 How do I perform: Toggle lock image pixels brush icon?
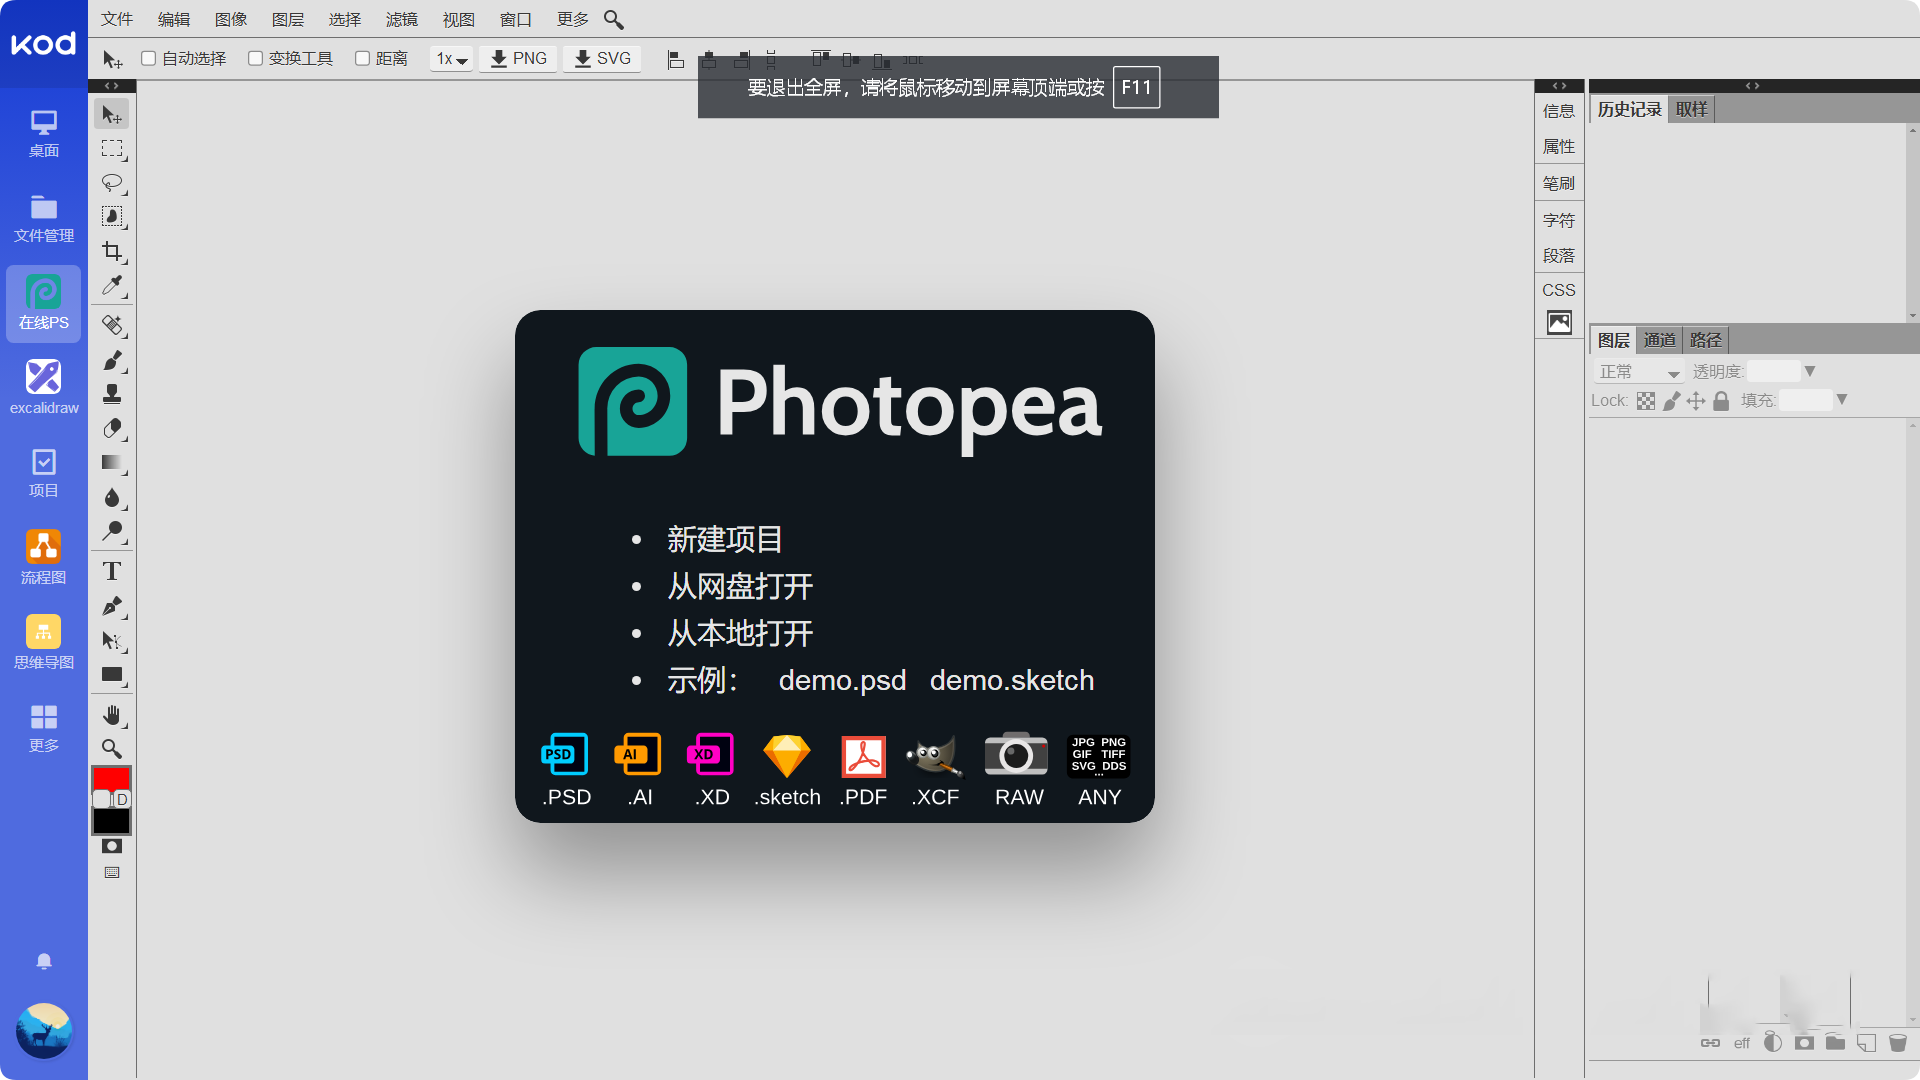pyautogui.click(x=1671, y=401)
